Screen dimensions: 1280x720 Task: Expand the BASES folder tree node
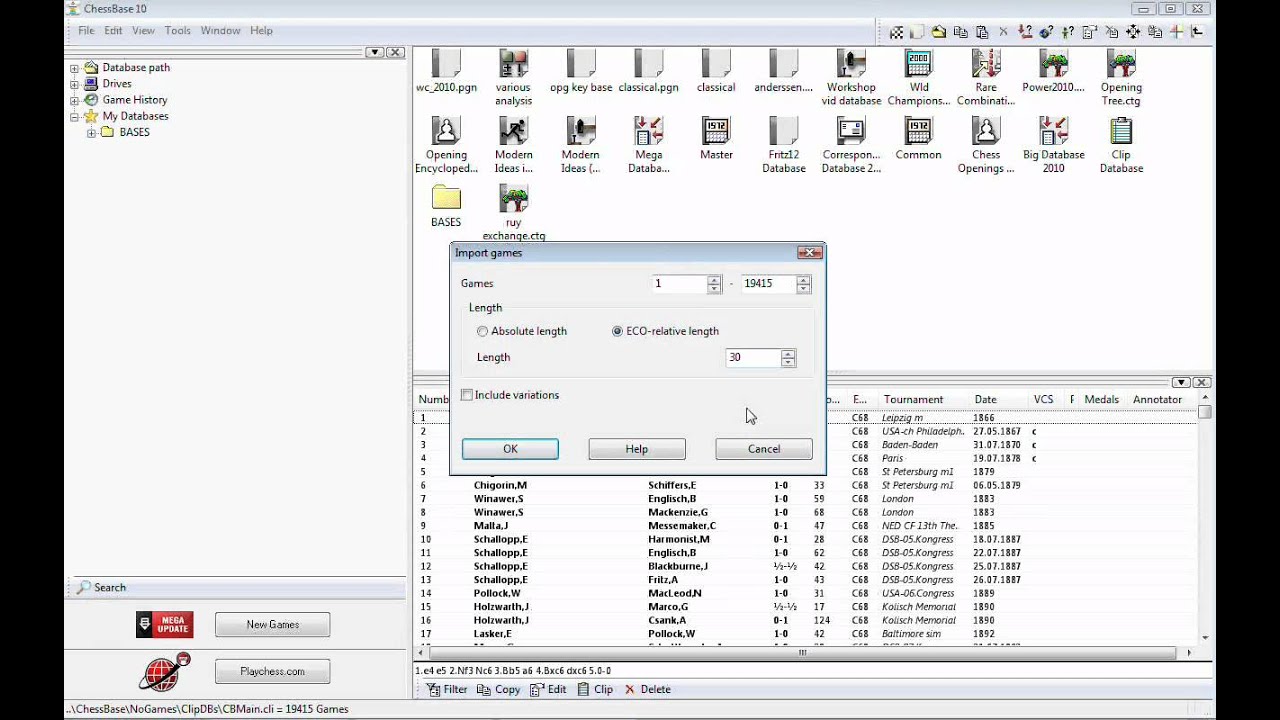tap(91, 132)
